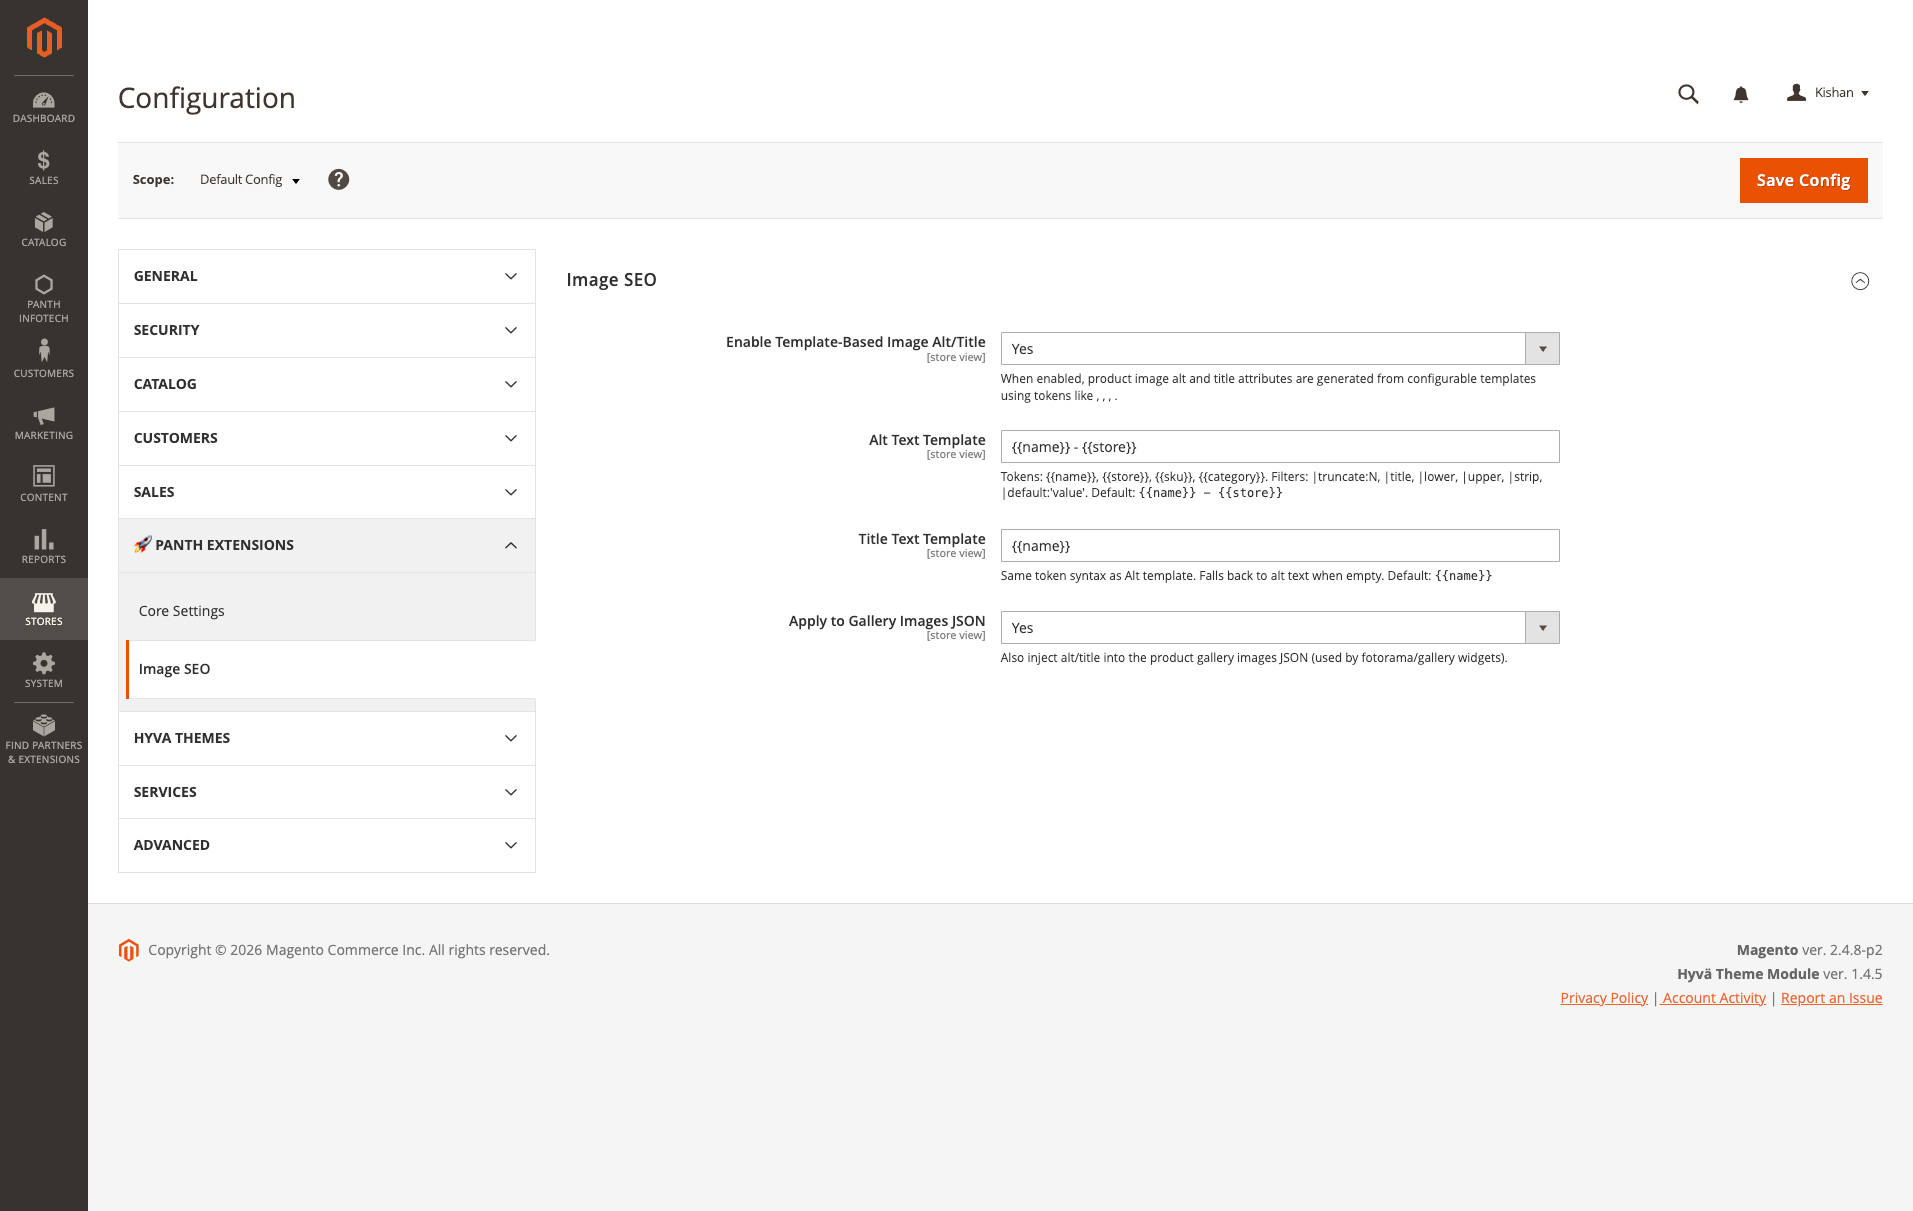
Task: Click the Save Config button
Action: coord(1802,180)
